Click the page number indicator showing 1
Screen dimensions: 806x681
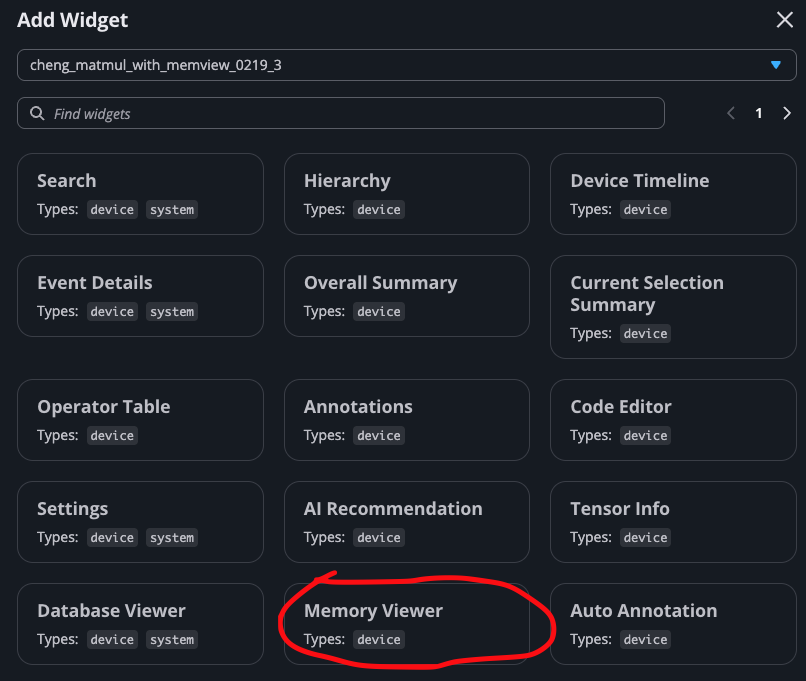pyautogui.click(x=758, y=112)
